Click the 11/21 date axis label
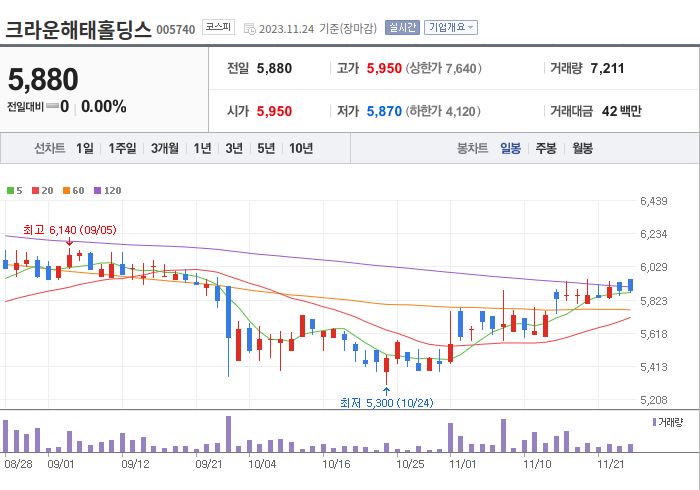 (611, 464)
